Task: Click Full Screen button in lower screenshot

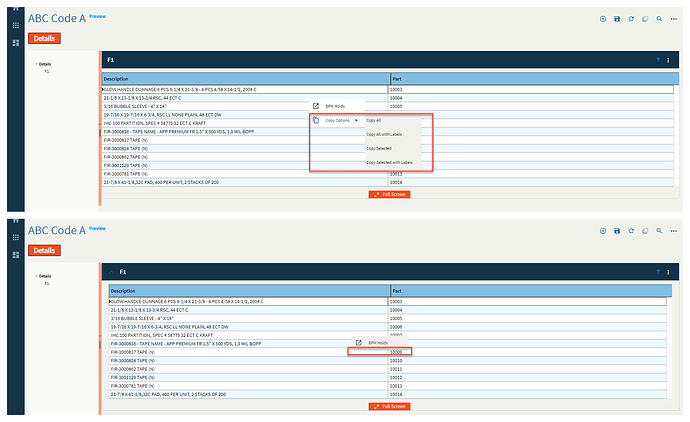Action: tap(389, 406)
